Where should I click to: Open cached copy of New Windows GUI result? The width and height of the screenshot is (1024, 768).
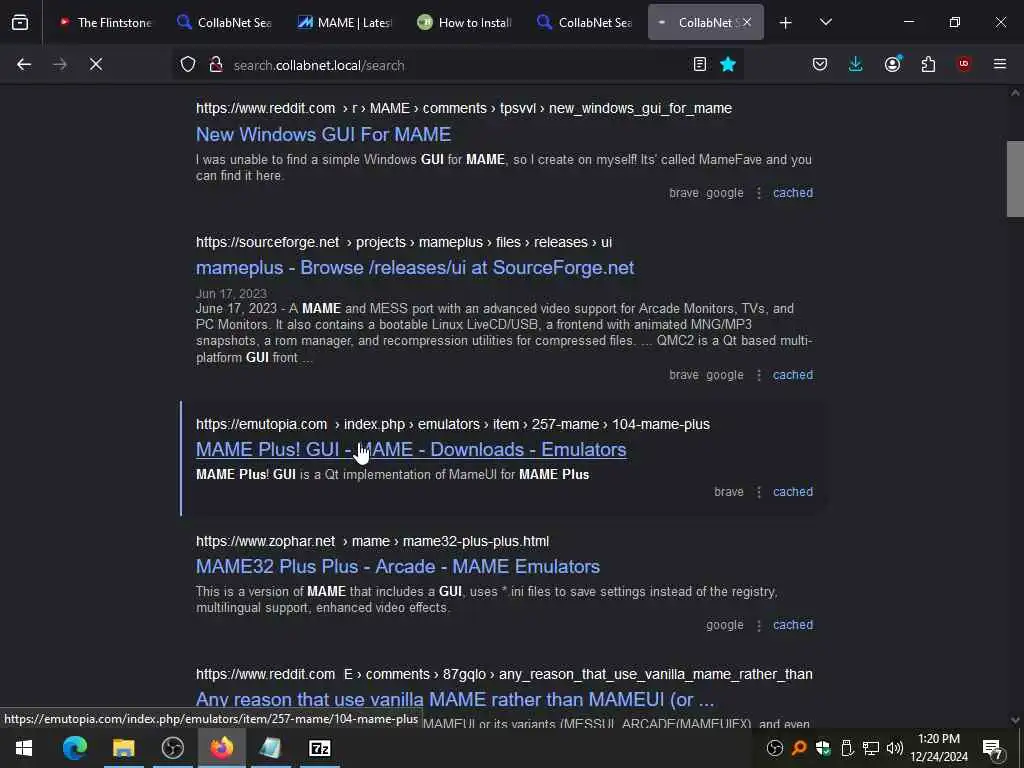[793, 193]
